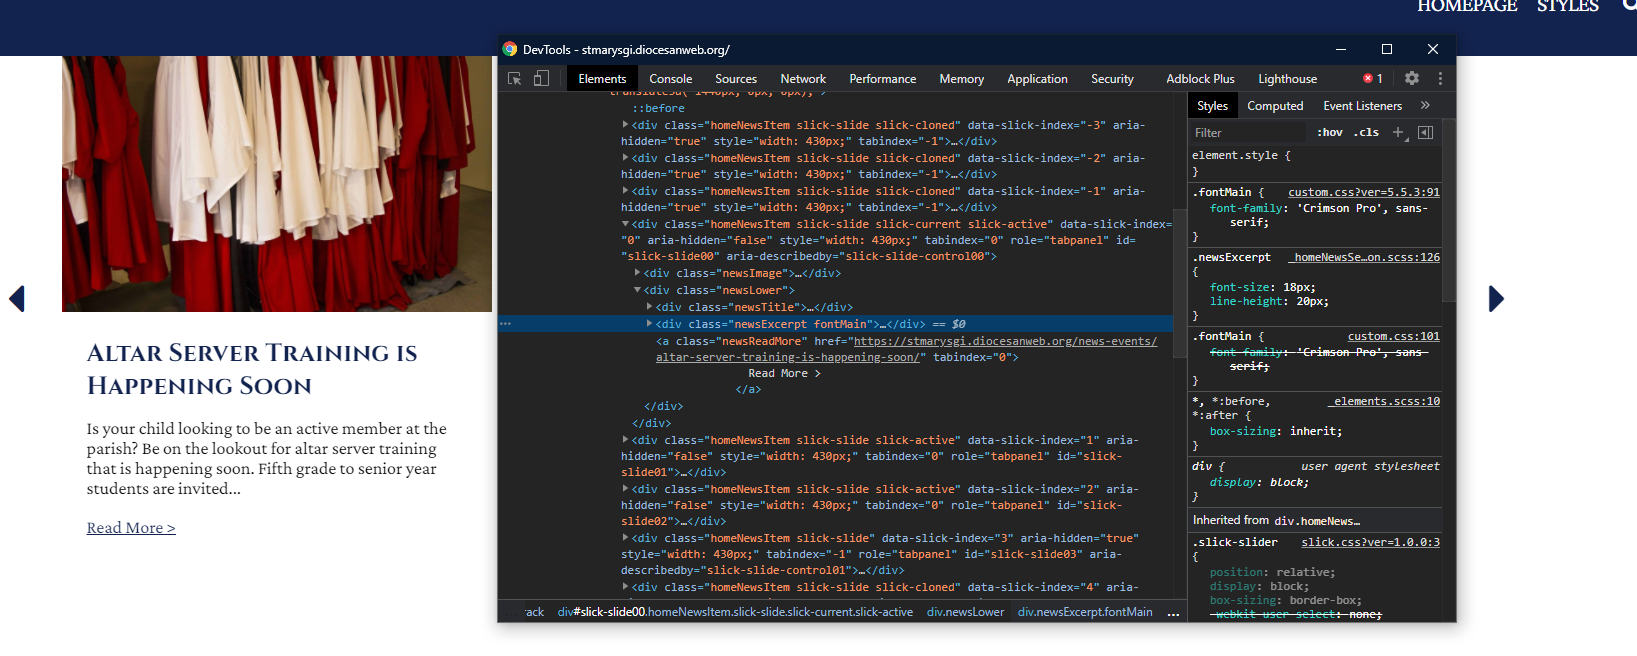This screenshot has height=656, width=1637.
Task: Click the red error count indicator
Action: 1373,79
